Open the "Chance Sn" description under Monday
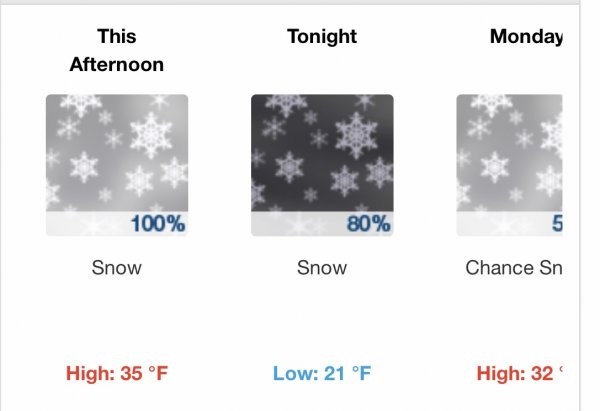Image resolution: width=600 pixels, height=411 pixels. pyautogui.click(x=513, y=268)
